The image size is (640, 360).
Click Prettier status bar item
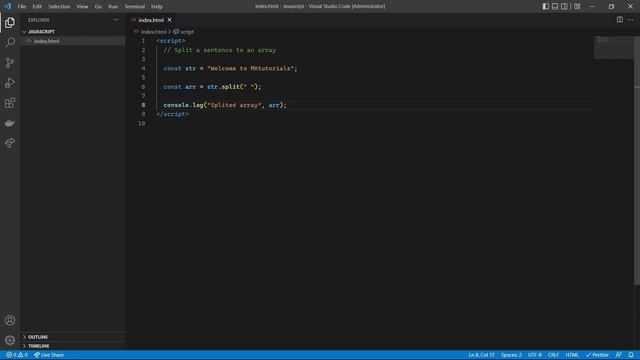pyautogui.click(x=597, y=355)
